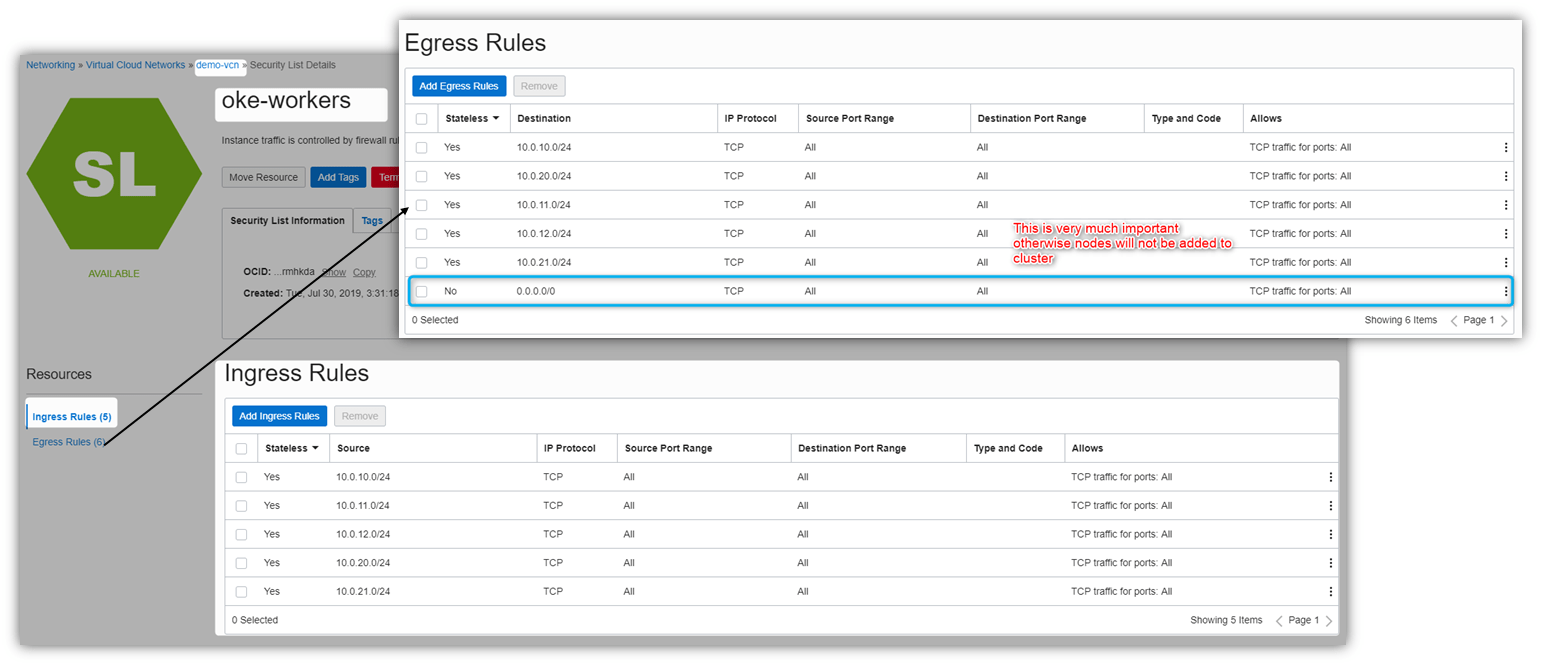Viewport: 1542px width, 665px height.
Task: Click Remove button in Egress Rules
Action: point(540,86)
